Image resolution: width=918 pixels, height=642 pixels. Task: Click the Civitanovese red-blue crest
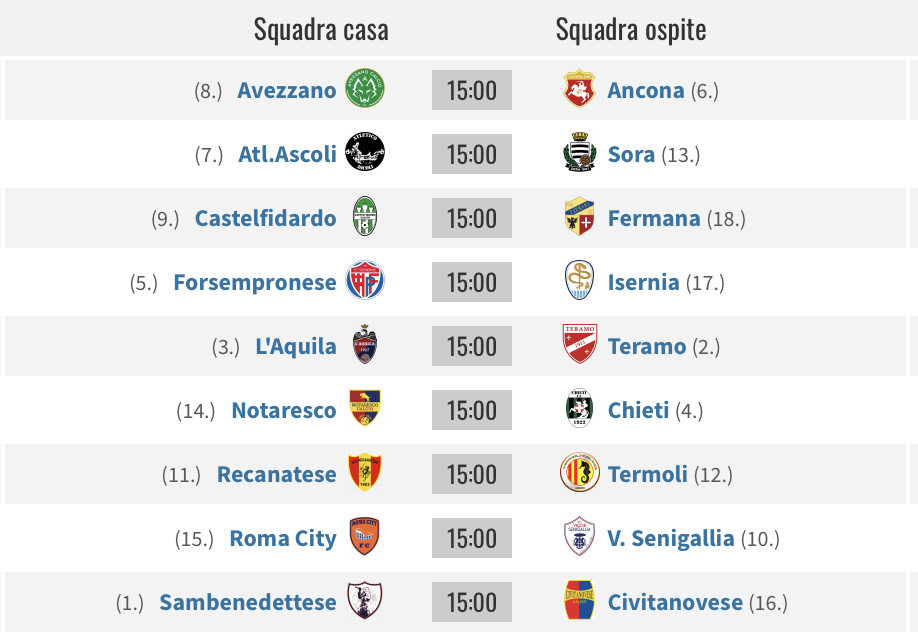pos(579,600)
